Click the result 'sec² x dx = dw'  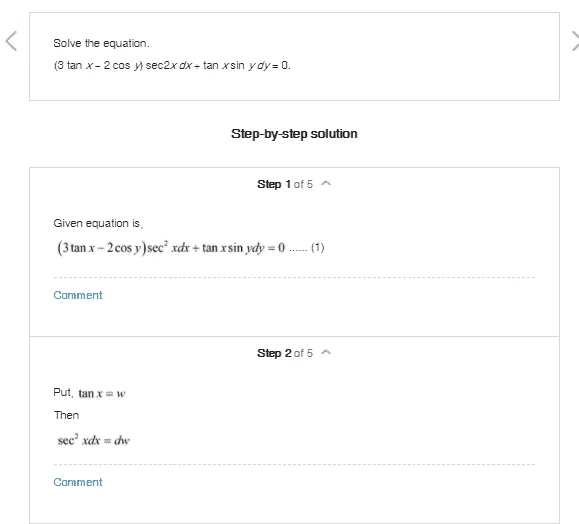pos(93,440)
